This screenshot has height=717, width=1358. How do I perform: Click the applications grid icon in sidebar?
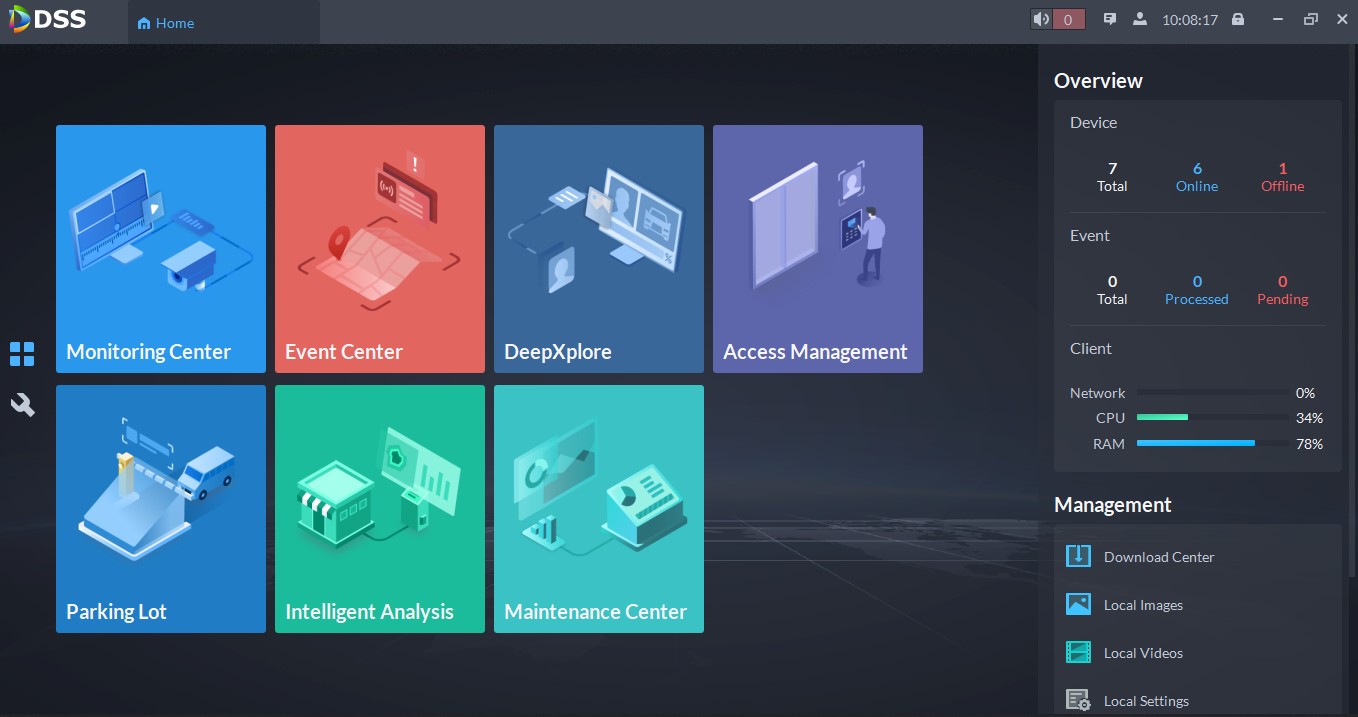click(x=22, y=354)
